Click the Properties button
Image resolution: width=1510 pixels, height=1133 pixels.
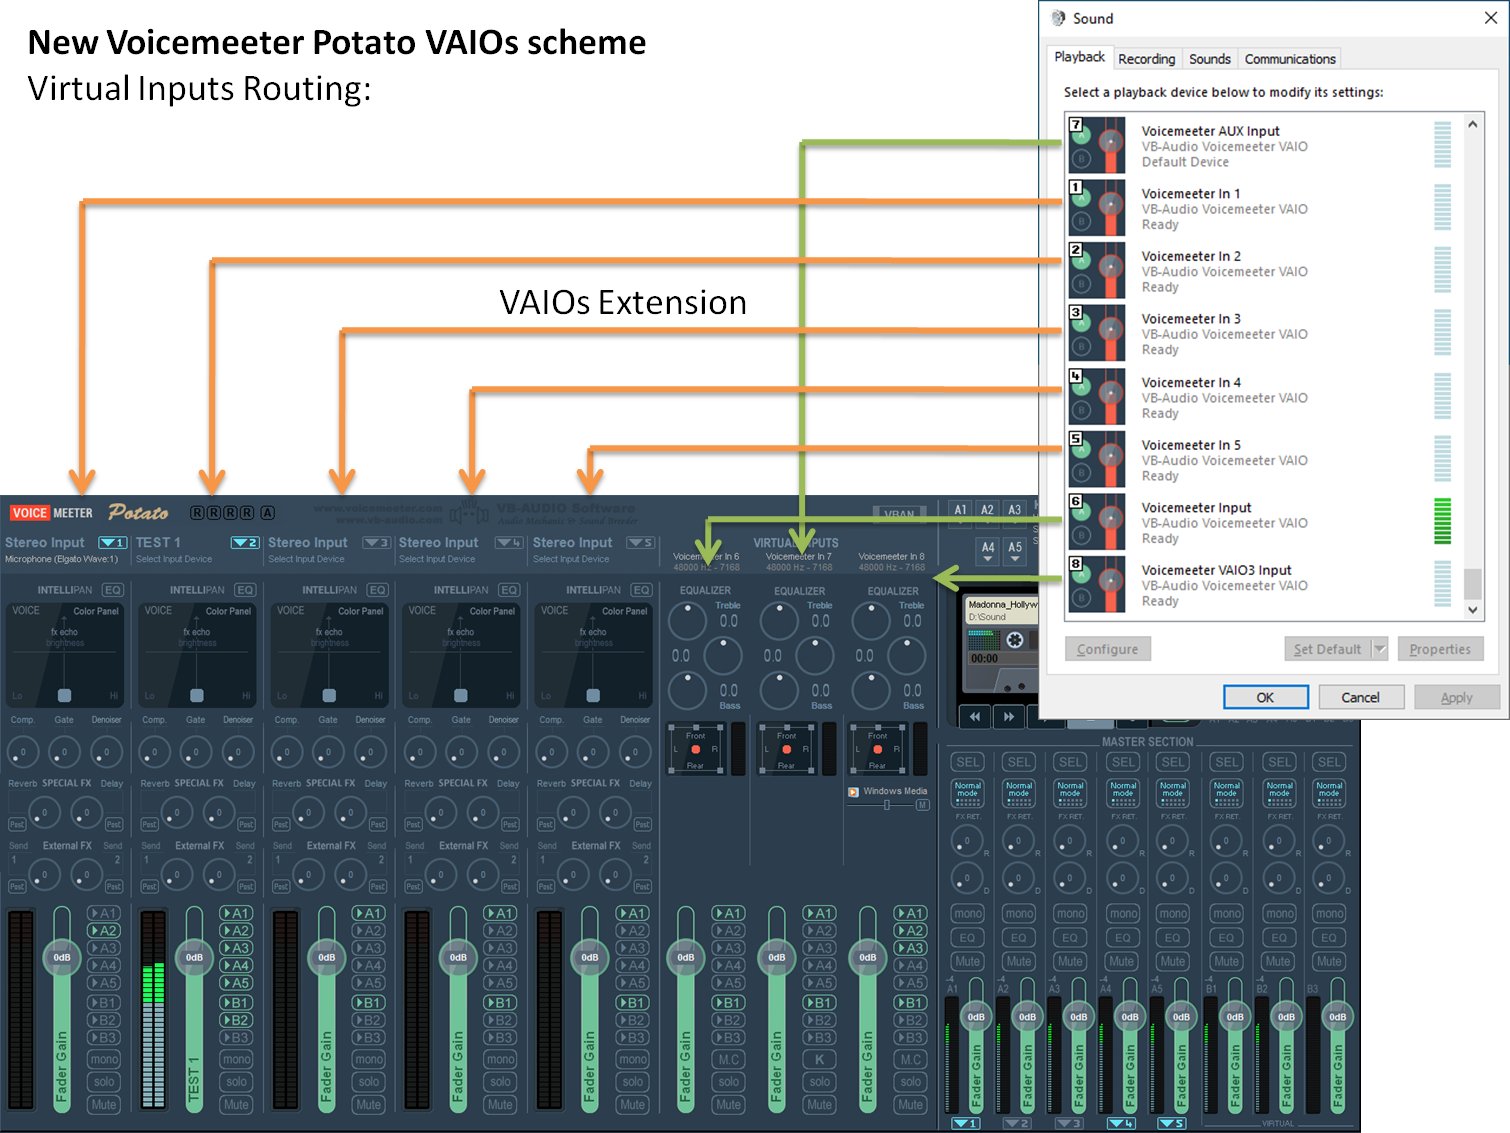(1440, 649)
